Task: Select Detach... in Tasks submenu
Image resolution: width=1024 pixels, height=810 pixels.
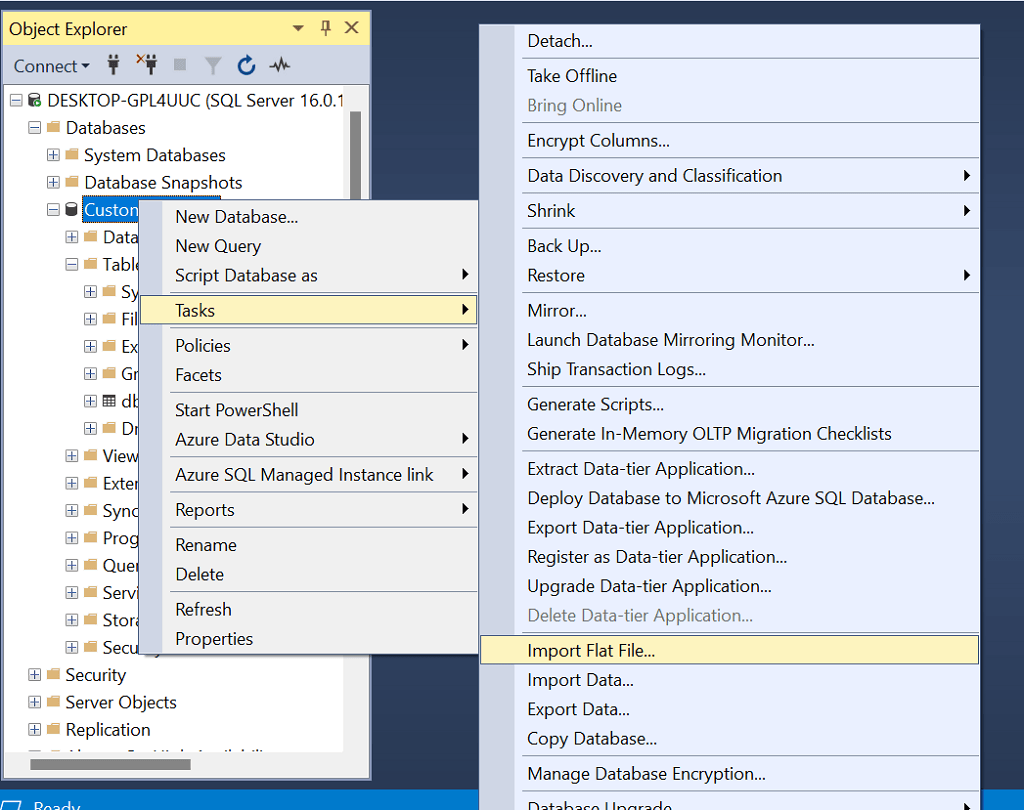Action: coord(729,40)
